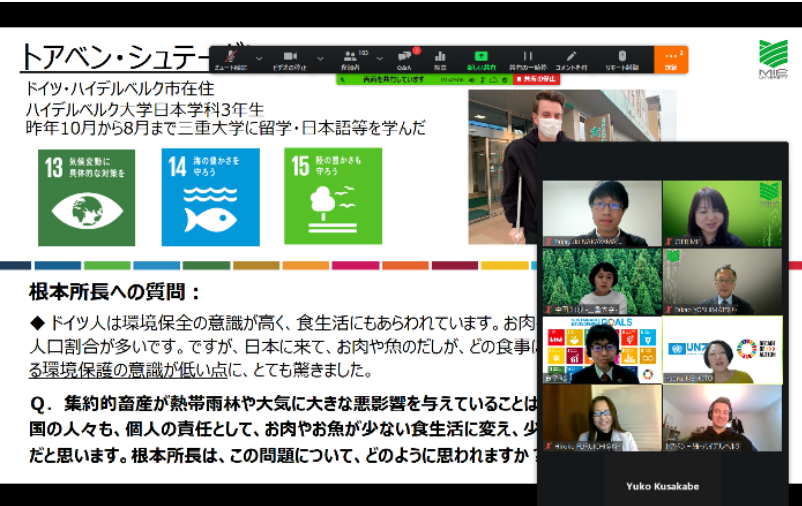
Task: Click the MIE University logo on slide
Action: click(x=773, y=59)
